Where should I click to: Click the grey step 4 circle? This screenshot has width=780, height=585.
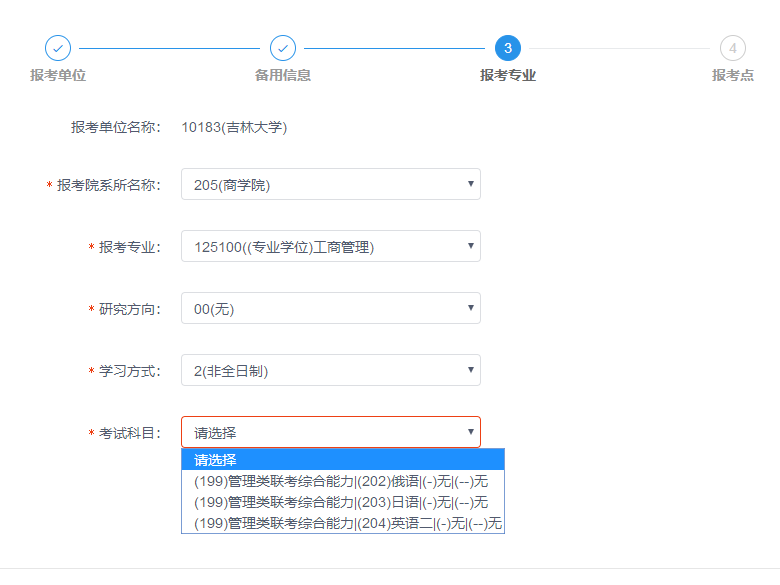[x=733, y=48]
